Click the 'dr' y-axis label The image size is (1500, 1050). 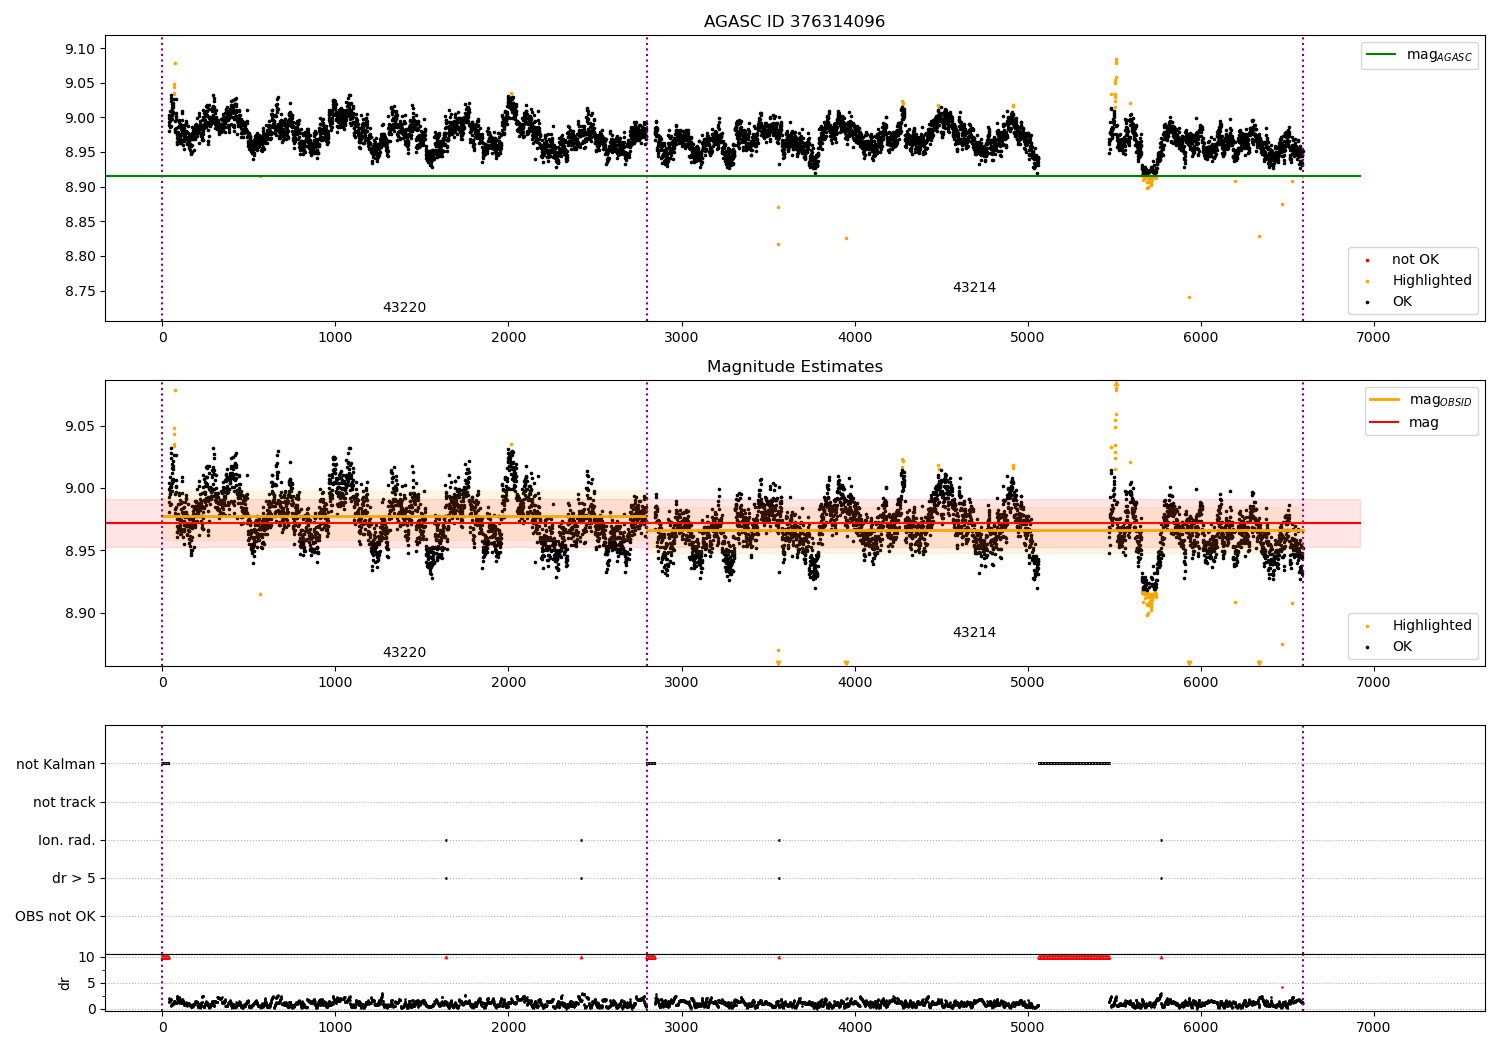click(x=65, y=983)
